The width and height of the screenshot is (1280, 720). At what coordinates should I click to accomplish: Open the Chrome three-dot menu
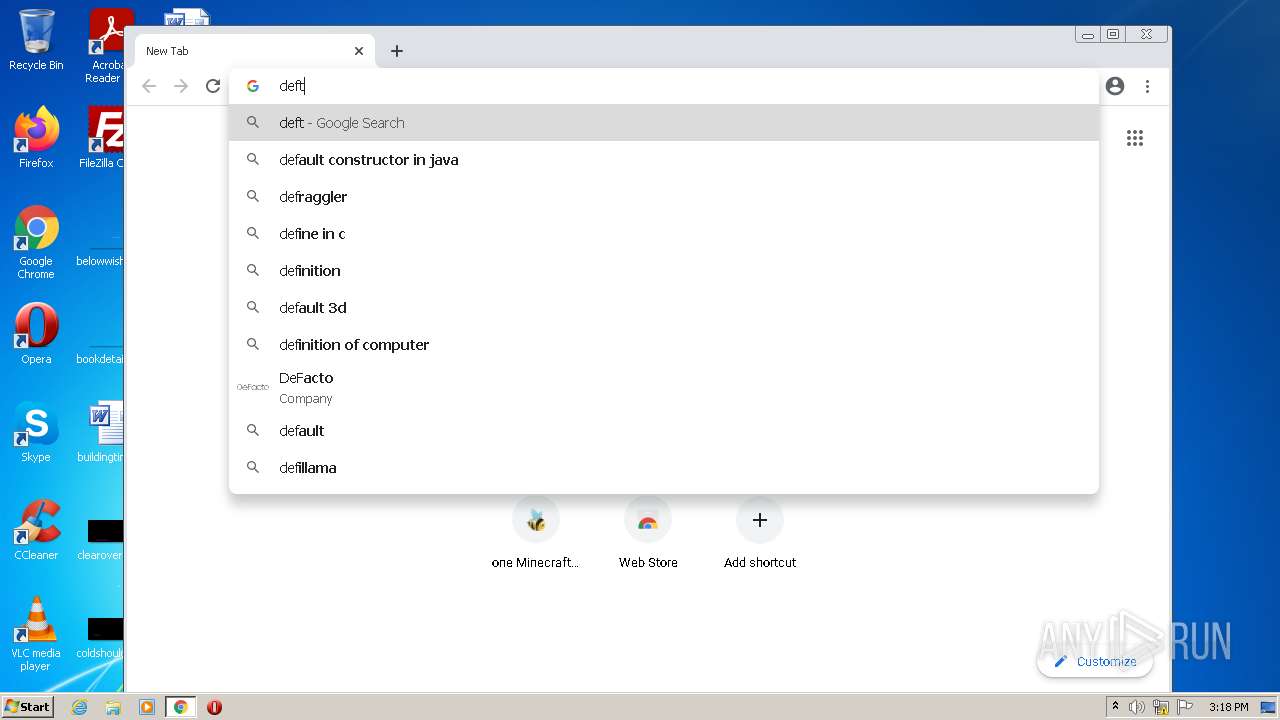pyautogui.click(x=1147, y=86)
